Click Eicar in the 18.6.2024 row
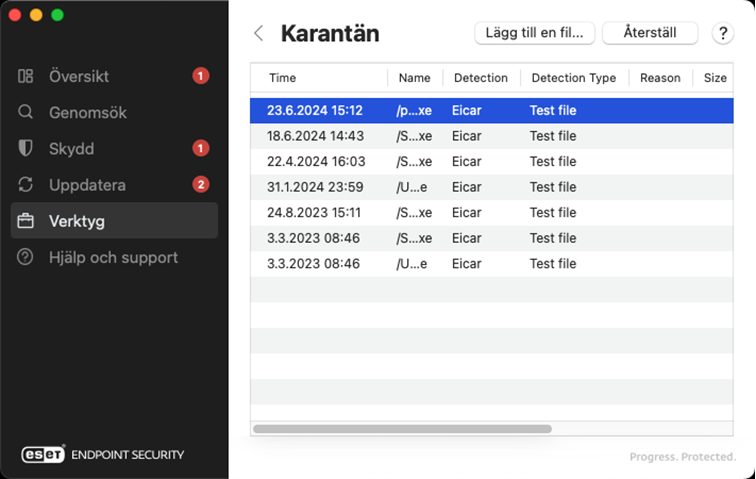Screen dimensions: 756x479 coord(466,136)
